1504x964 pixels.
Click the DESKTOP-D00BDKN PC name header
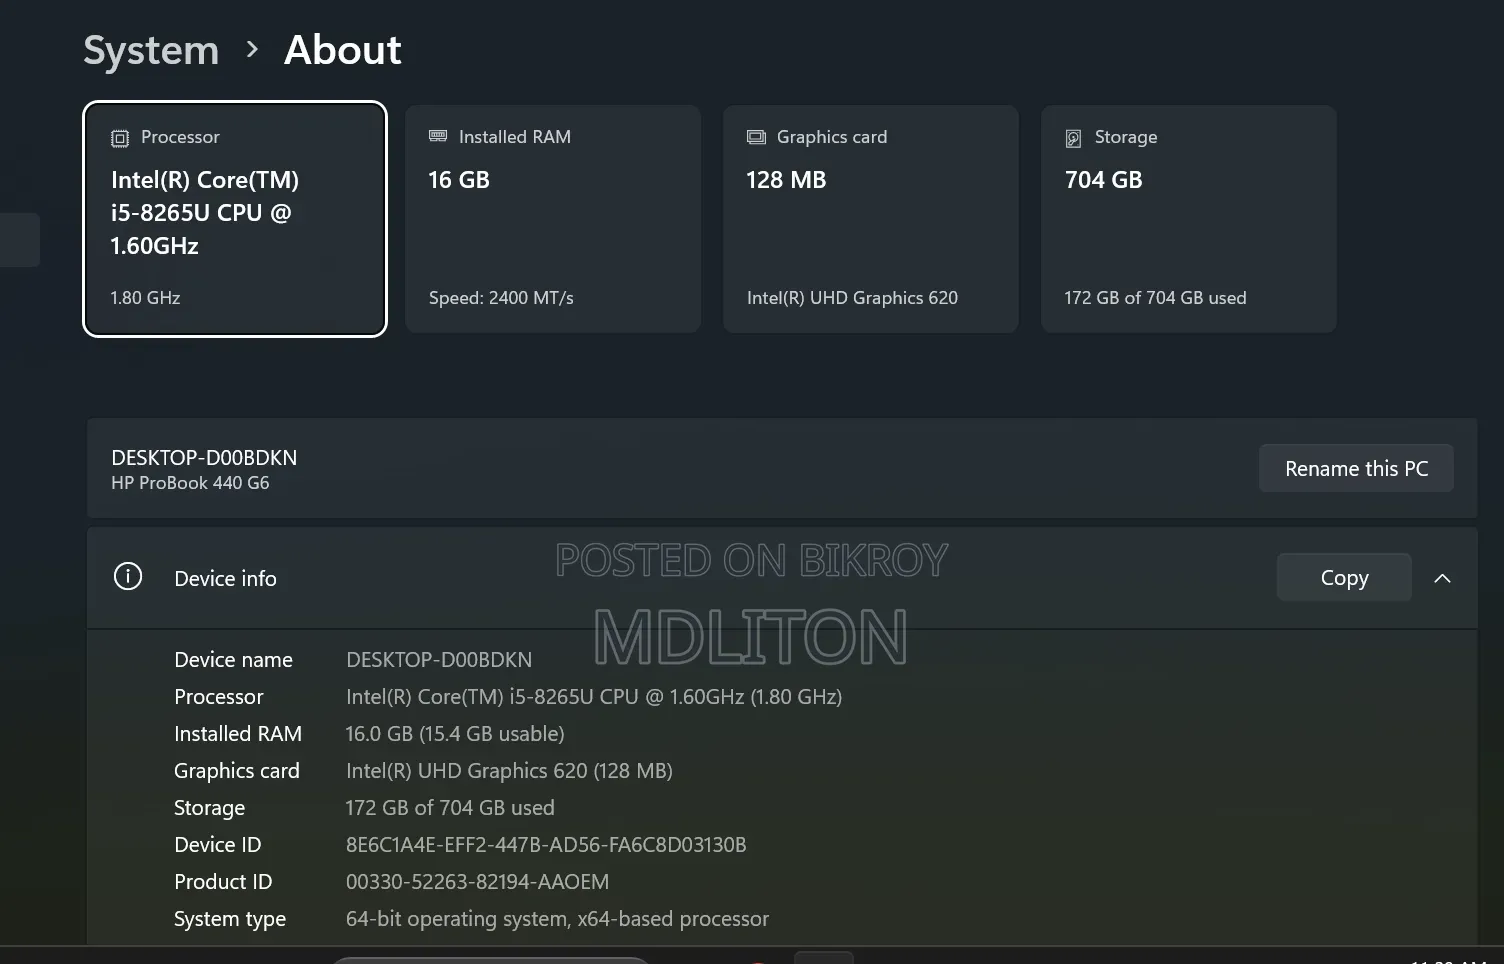click(204, 458)
